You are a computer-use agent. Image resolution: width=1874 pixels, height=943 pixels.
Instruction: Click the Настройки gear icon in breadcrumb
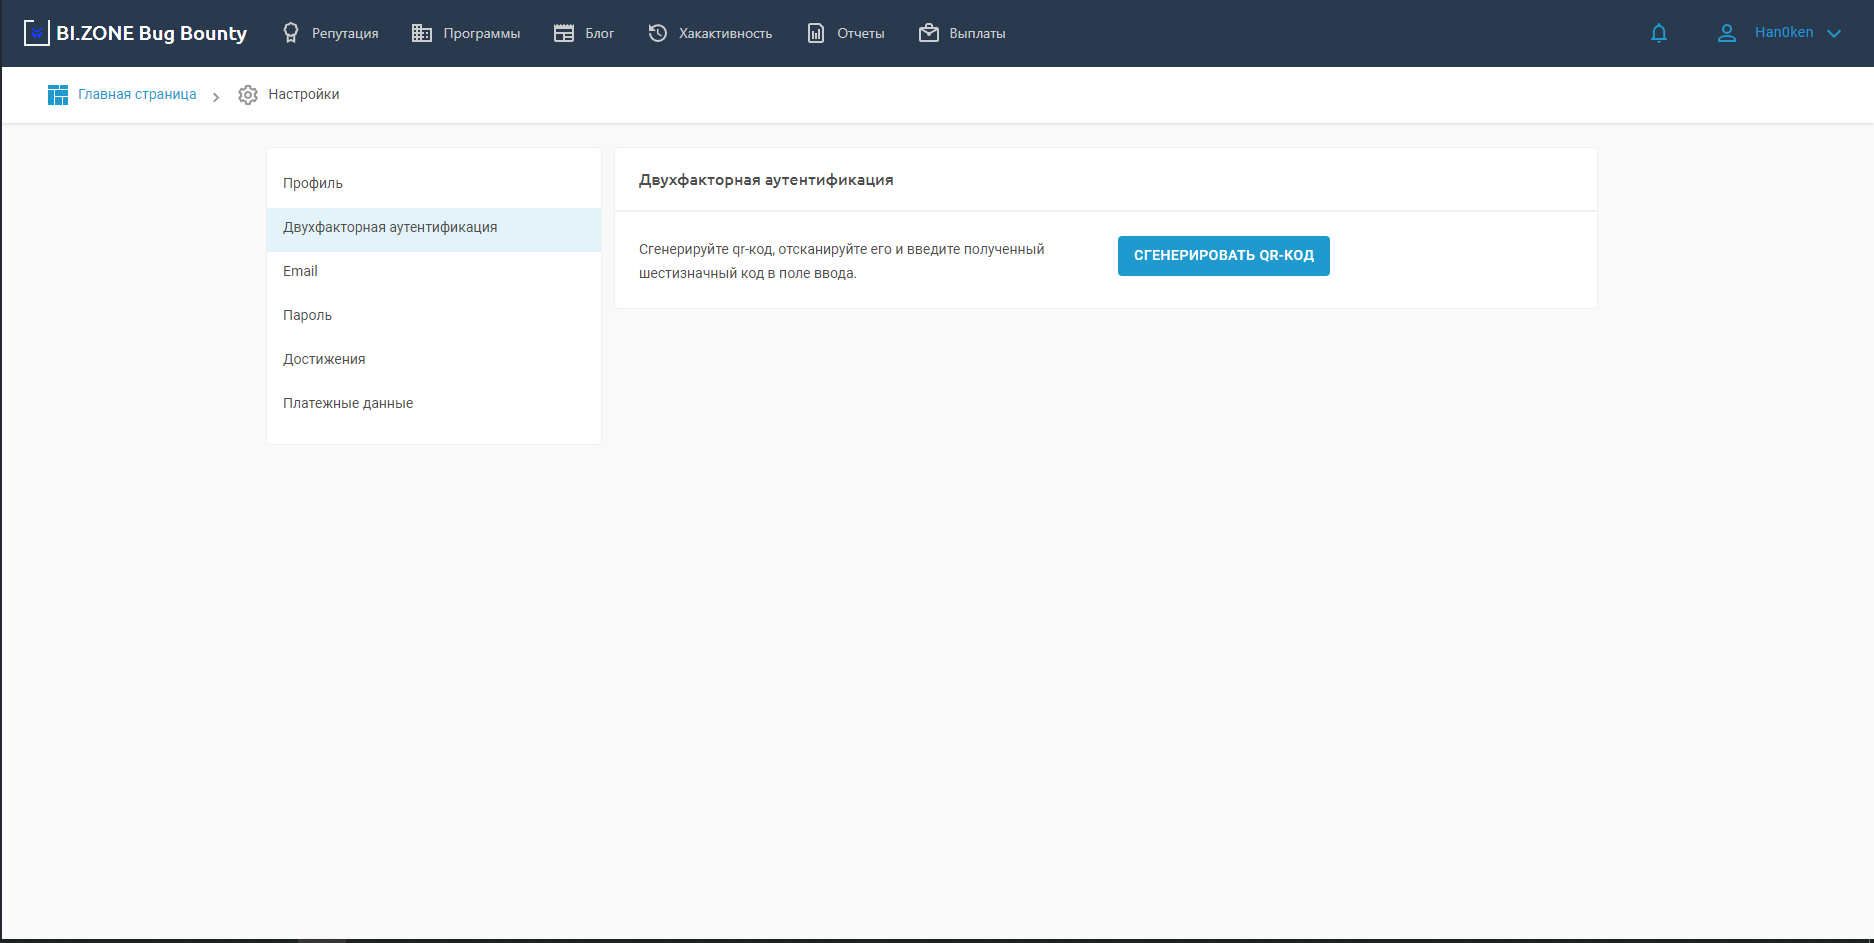pos(248,95)
